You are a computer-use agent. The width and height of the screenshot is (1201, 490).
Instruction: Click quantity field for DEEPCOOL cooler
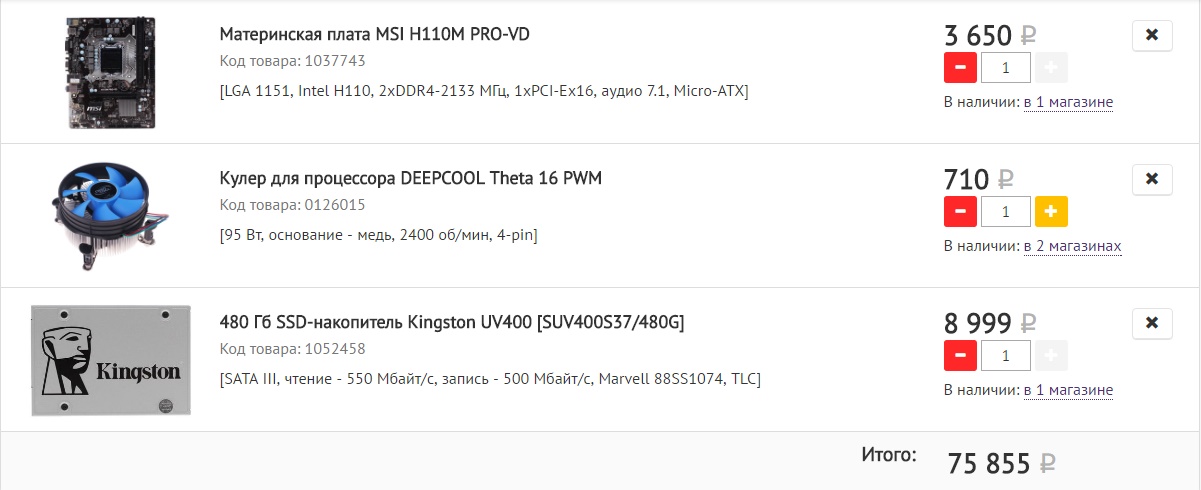[x=1005, y=212]
